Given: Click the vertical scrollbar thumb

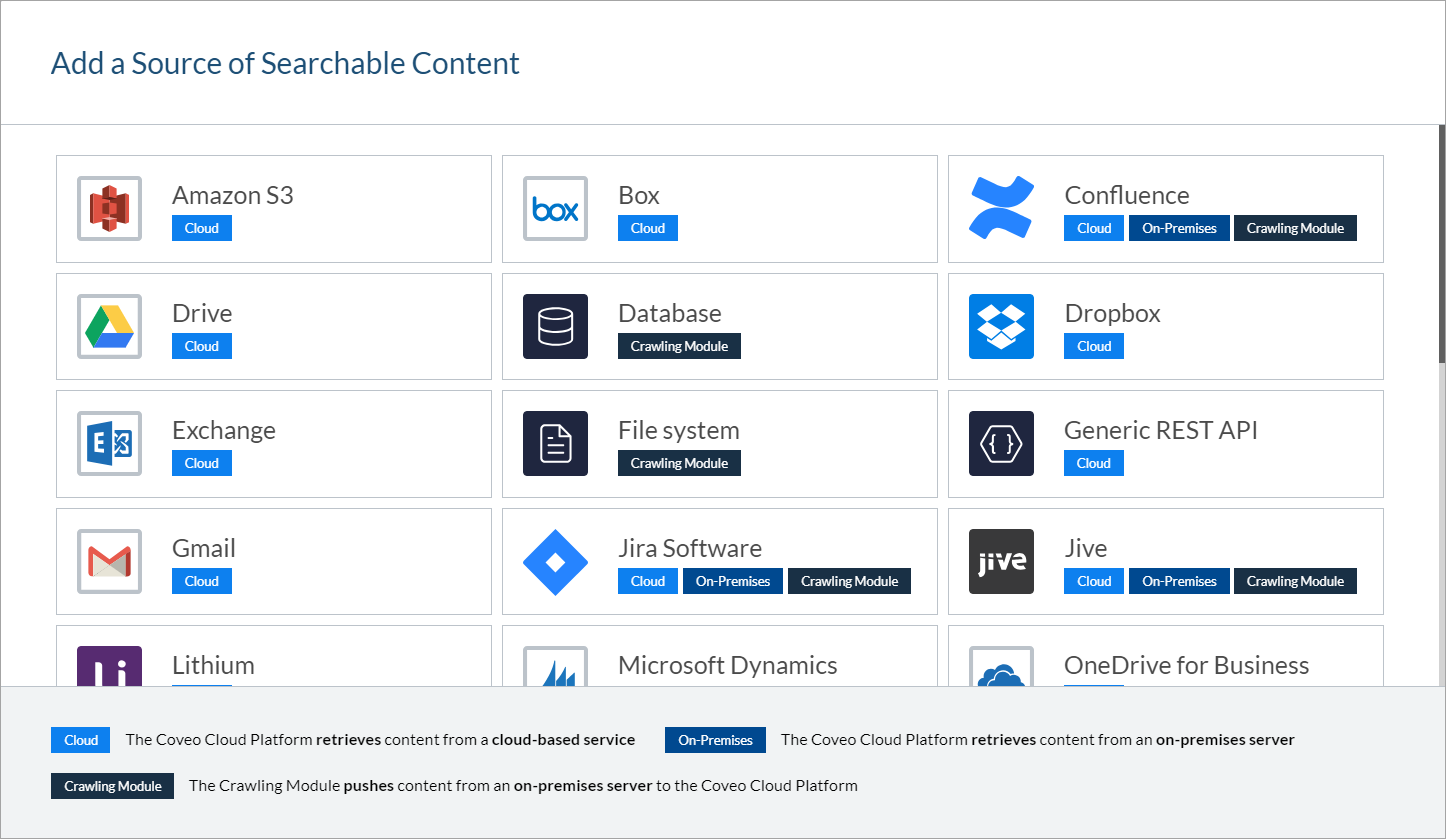Looking at the screenshot, I should click(x=1442, y=244).
